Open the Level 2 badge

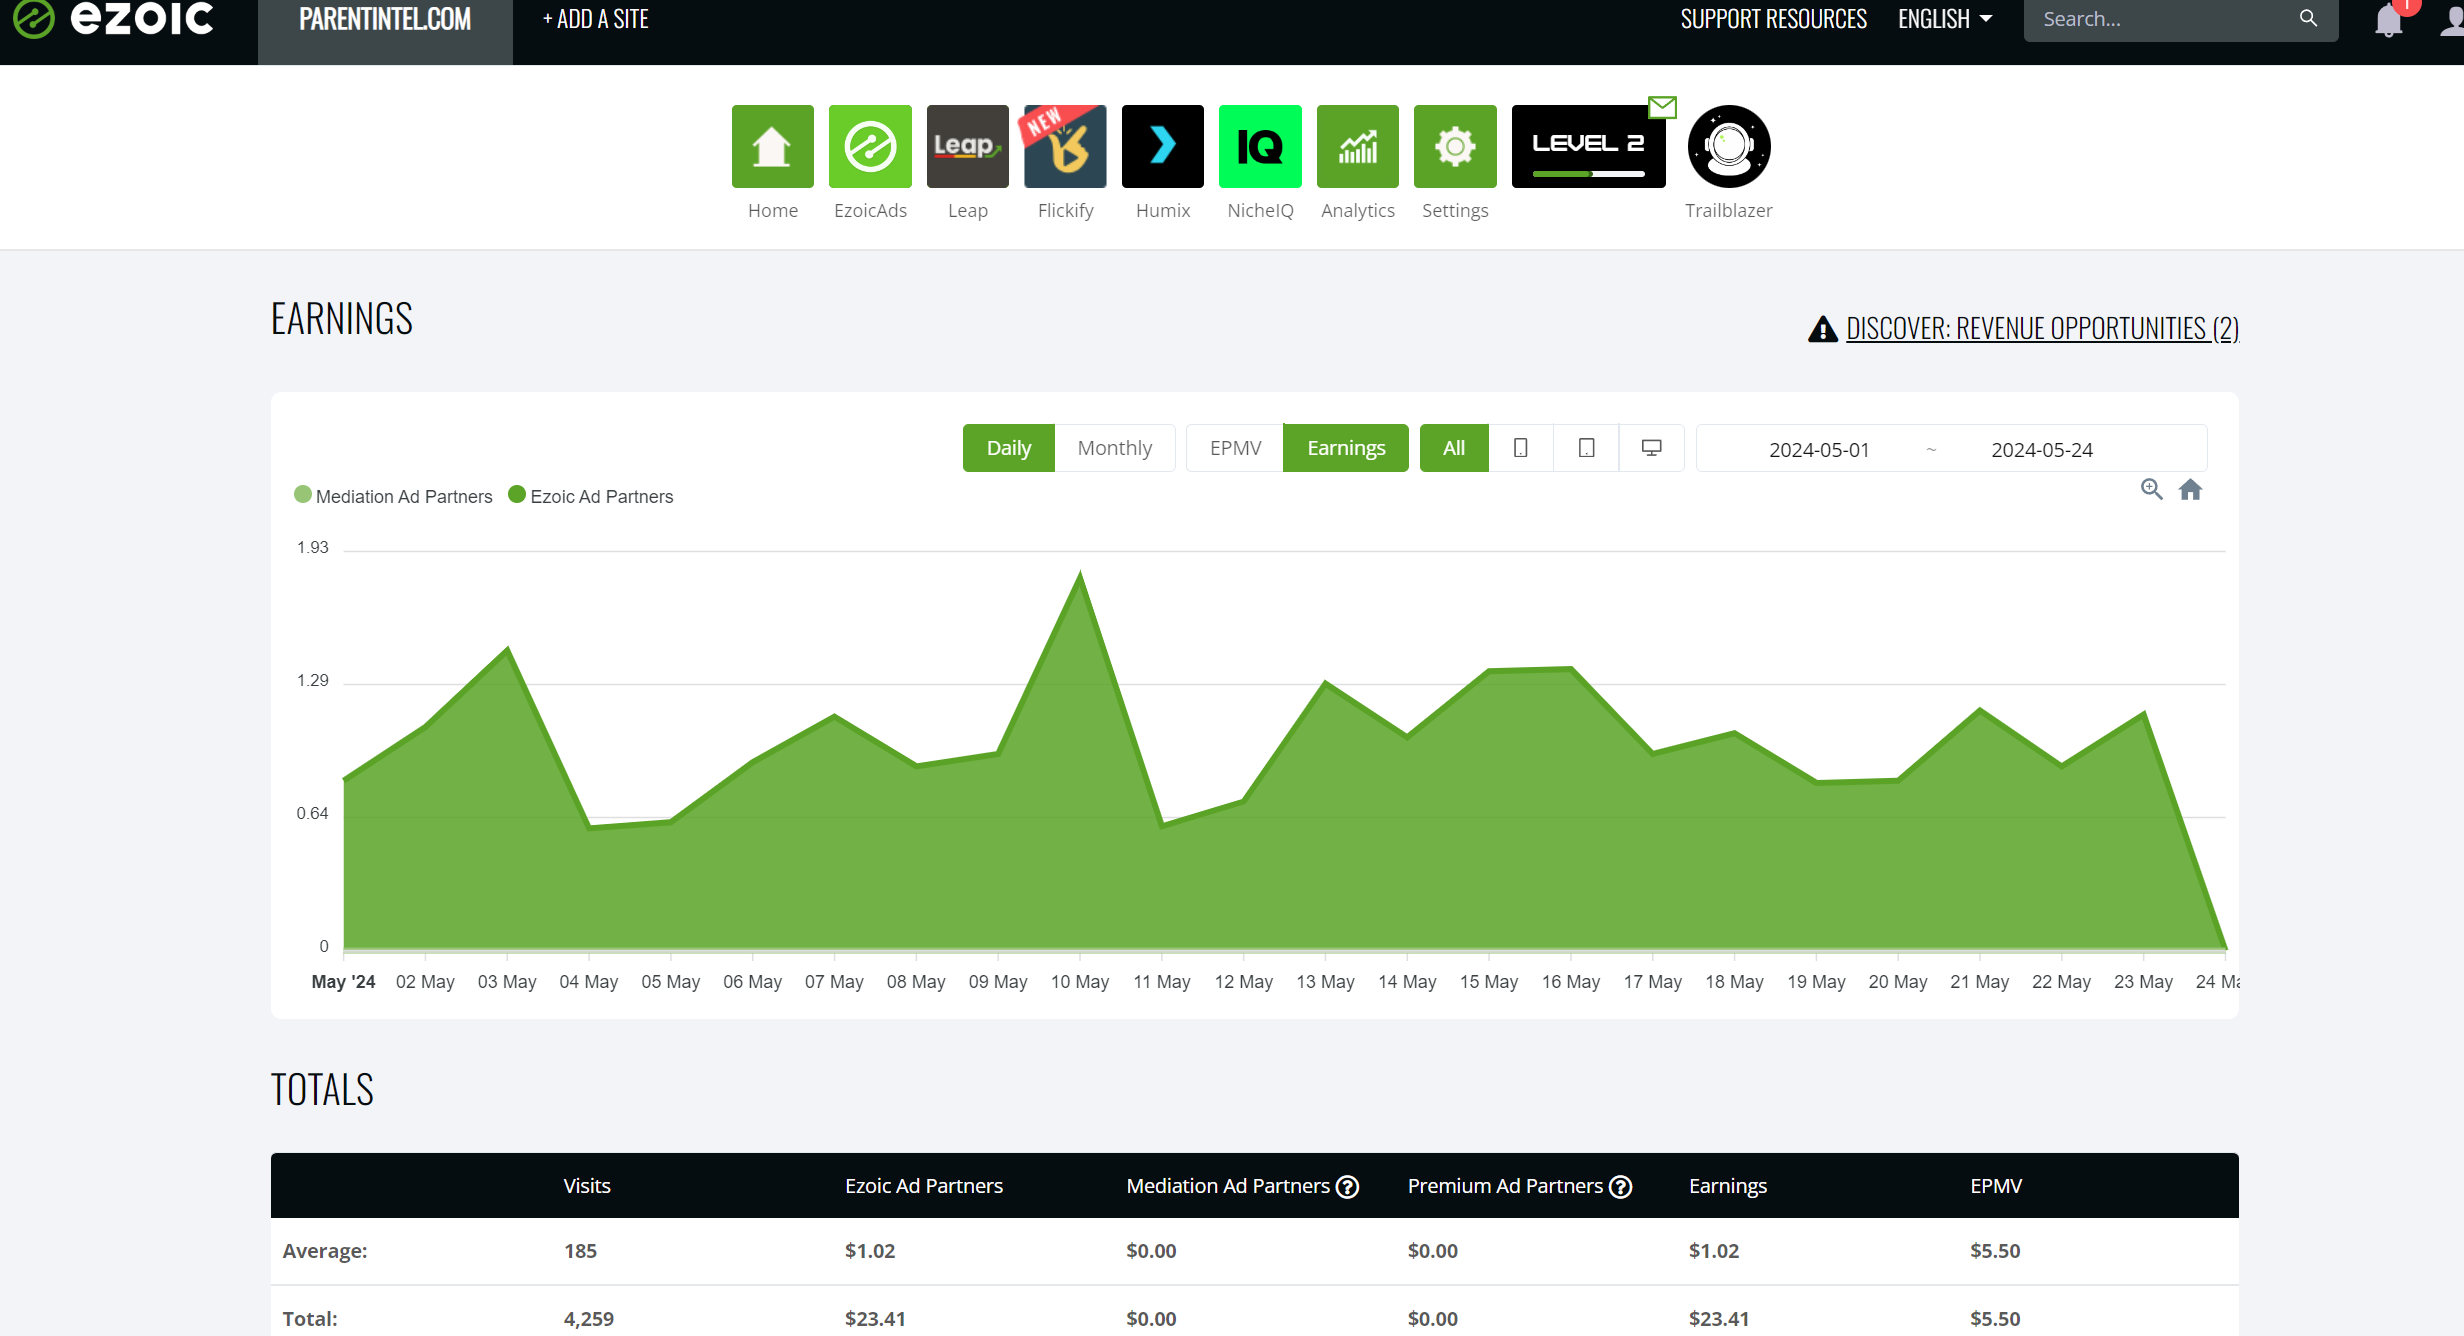coord(1588,146)
